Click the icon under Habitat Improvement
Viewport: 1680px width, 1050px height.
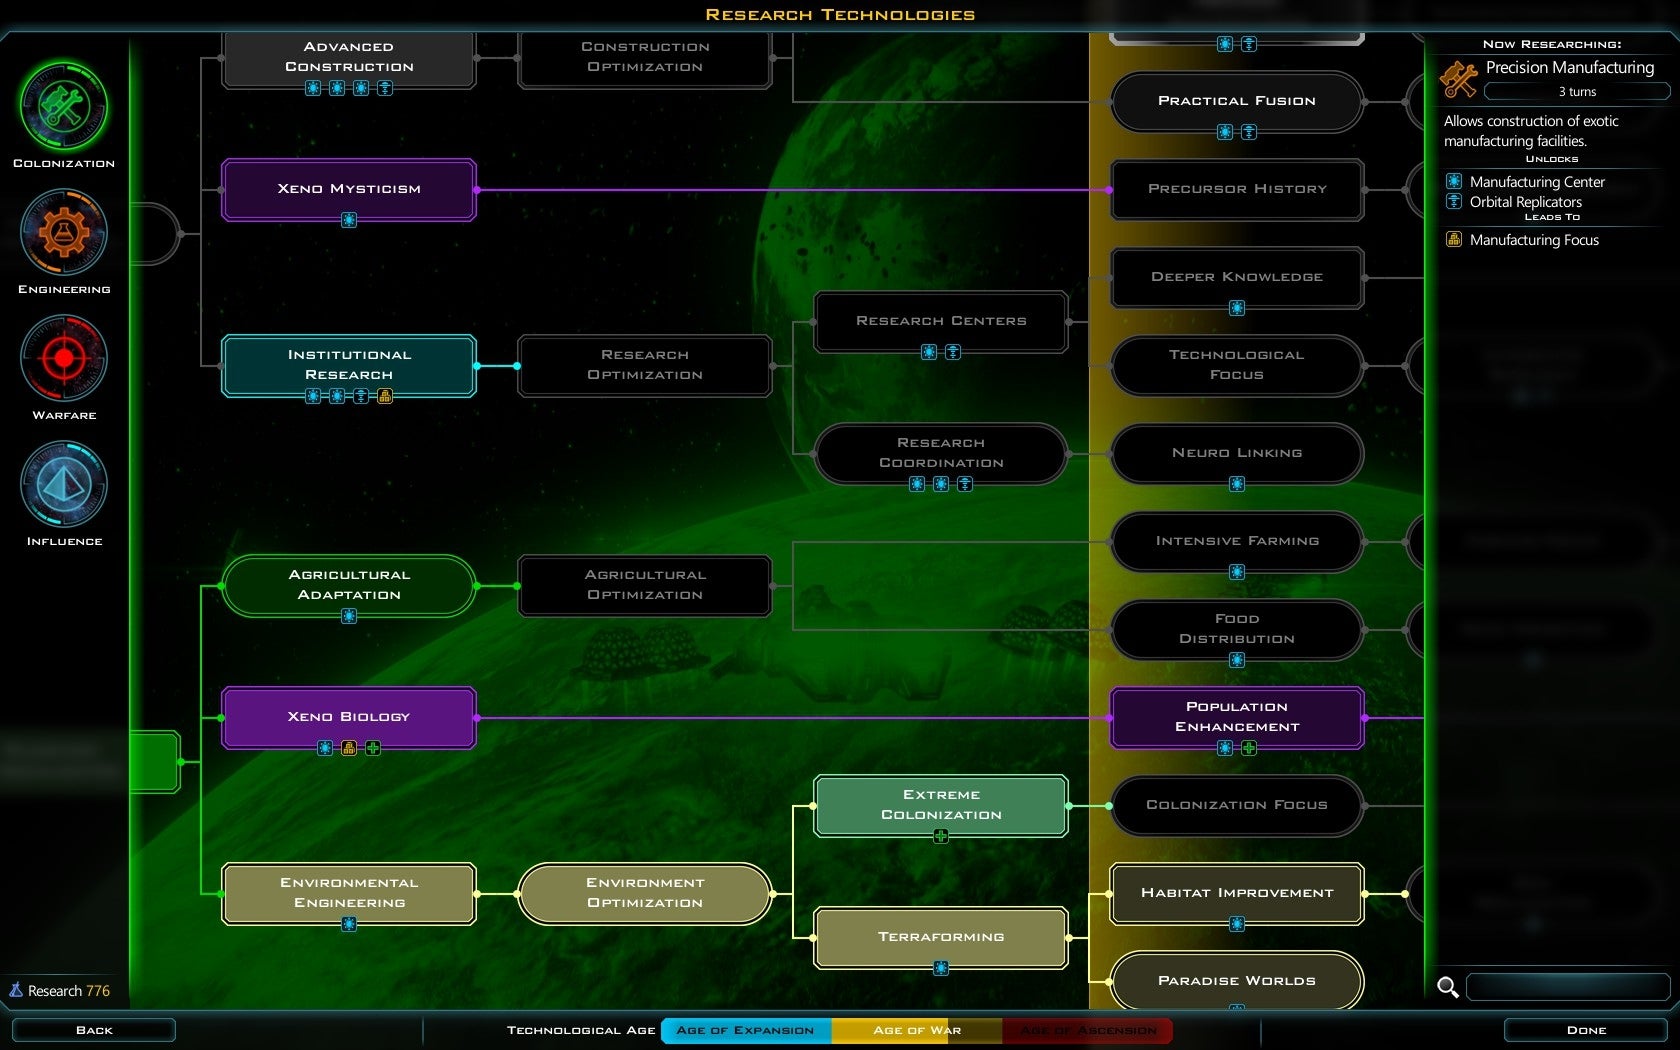pos(1237,924)
